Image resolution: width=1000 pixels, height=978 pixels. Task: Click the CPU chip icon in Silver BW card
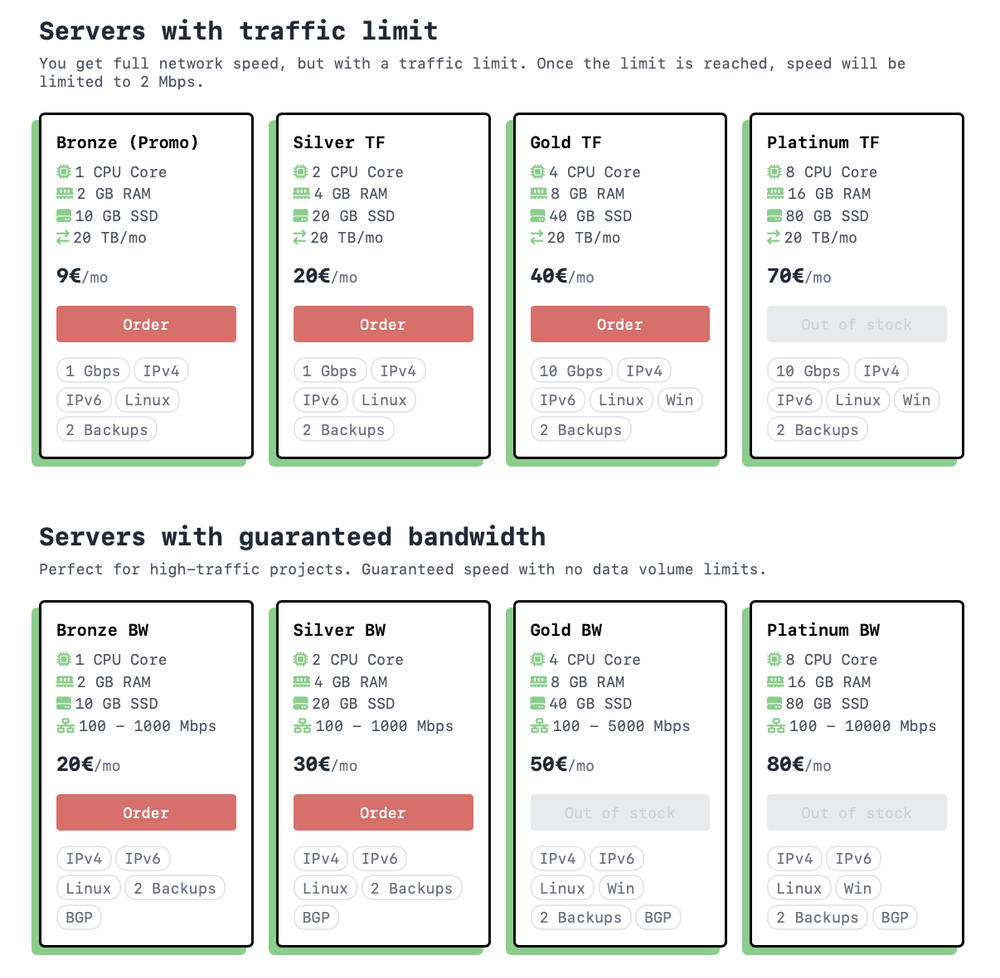(301, 660)
